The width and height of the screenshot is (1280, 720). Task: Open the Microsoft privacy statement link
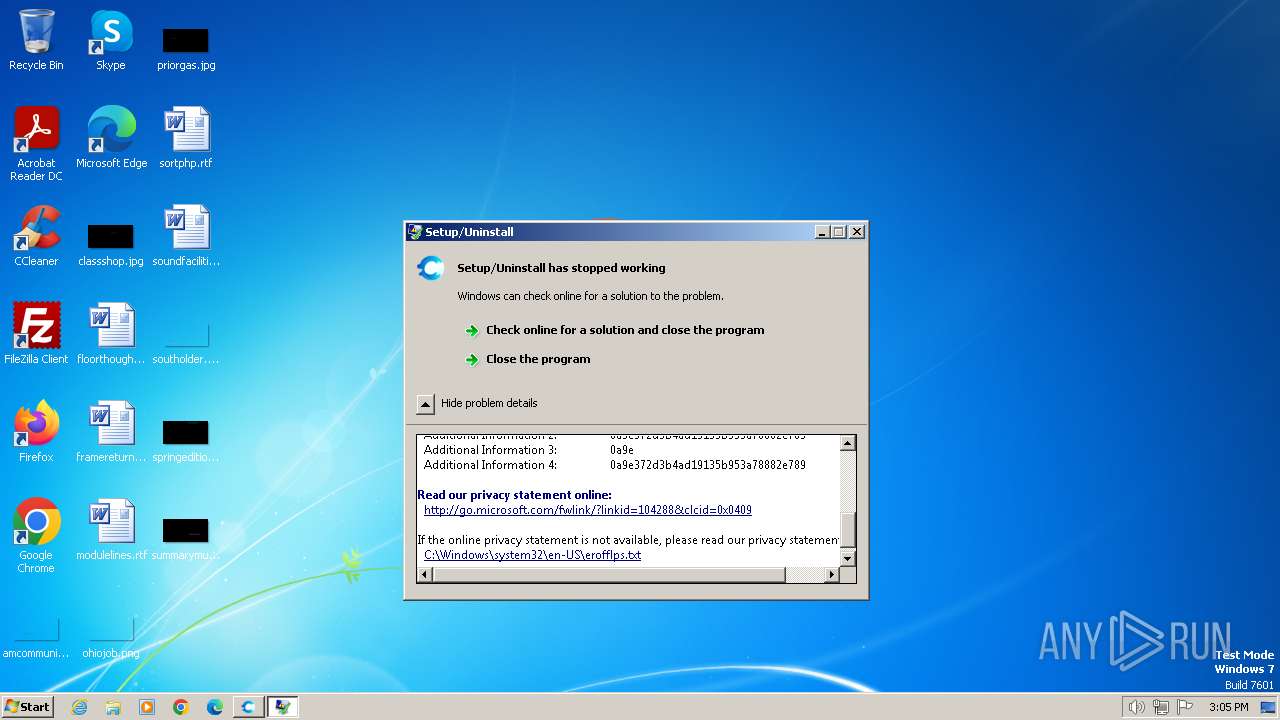tap(588, 510)
